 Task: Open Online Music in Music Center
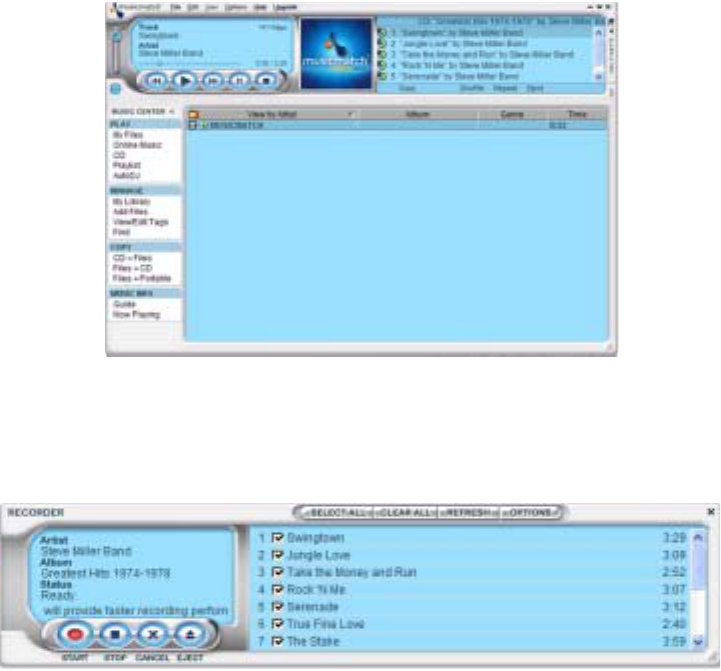137,145
